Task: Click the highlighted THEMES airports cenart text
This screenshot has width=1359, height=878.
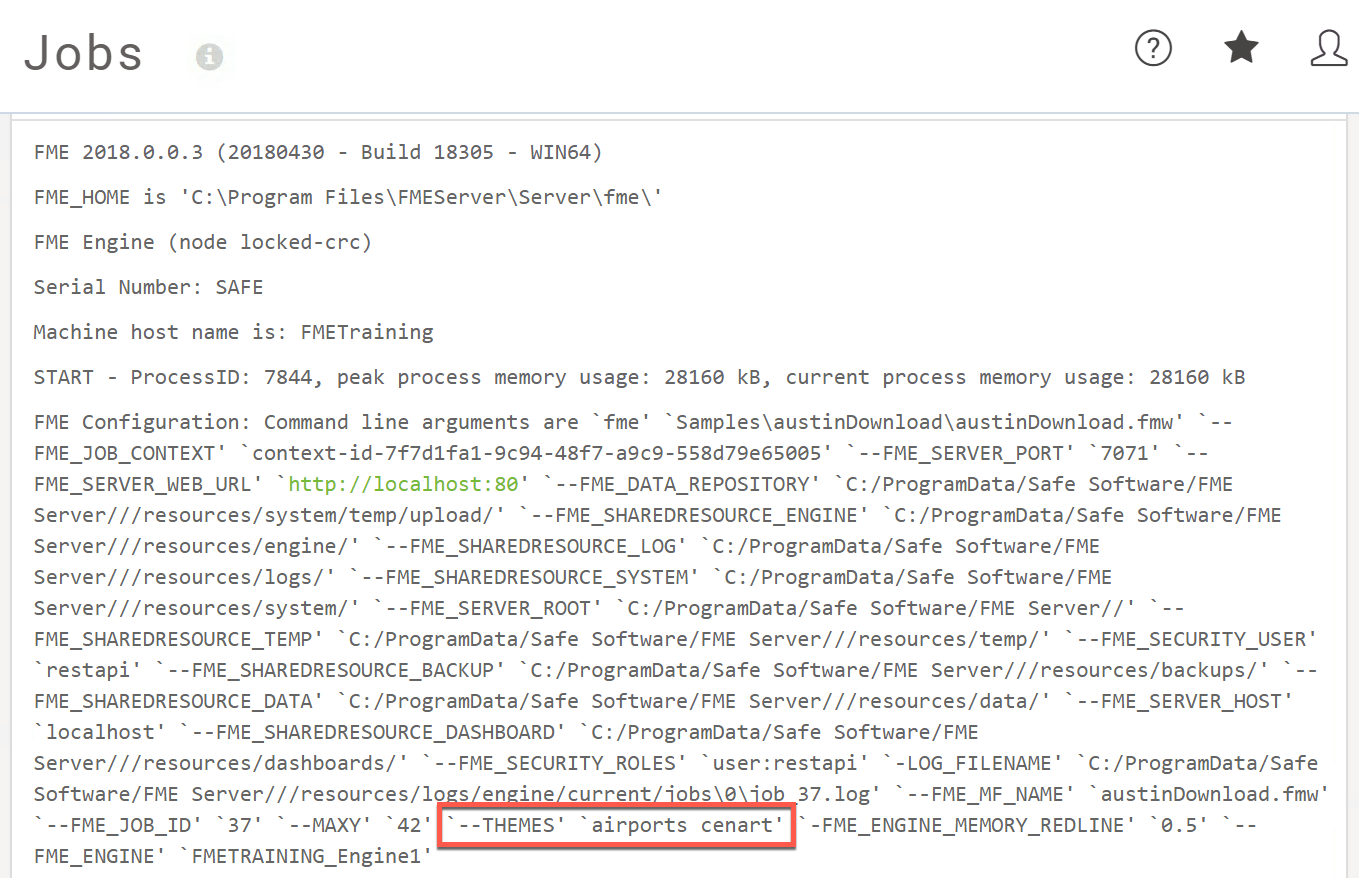Action: [x=616, y=825]
